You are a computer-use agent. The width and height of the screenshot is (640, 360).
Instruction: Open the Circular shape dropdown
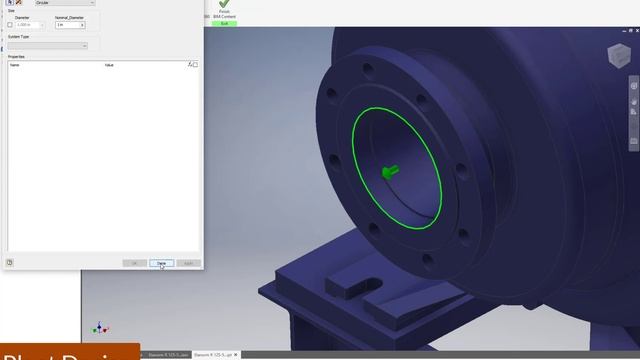coord(65,2)
